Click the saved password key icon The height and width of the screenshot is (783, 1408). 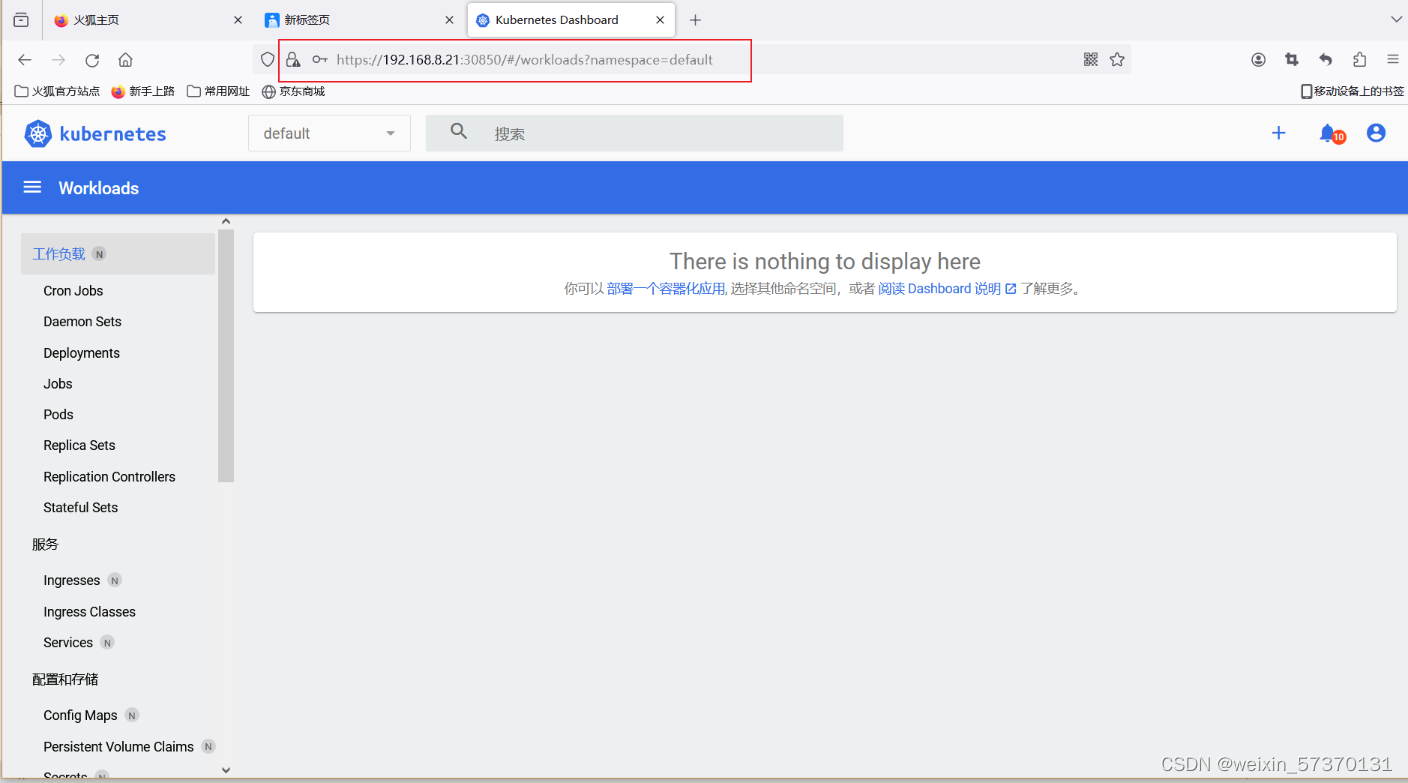coord(320,60)
